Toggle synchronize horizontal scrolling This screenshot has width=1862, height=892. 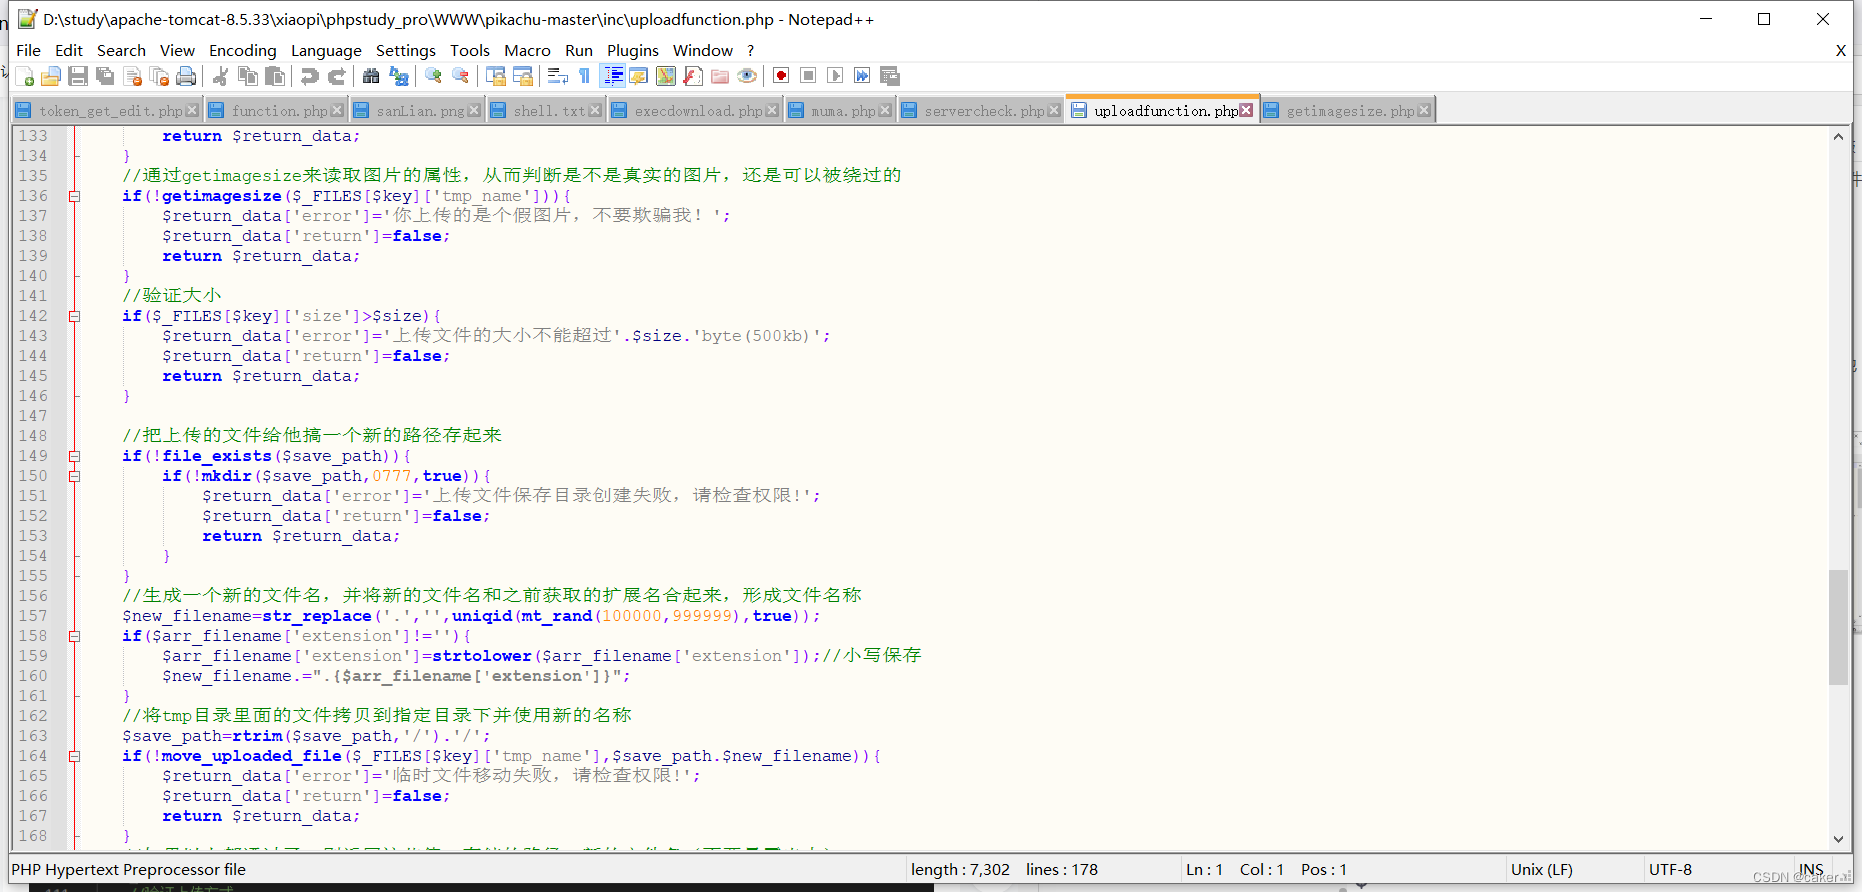pyautogui.click(x=522, y=76)
